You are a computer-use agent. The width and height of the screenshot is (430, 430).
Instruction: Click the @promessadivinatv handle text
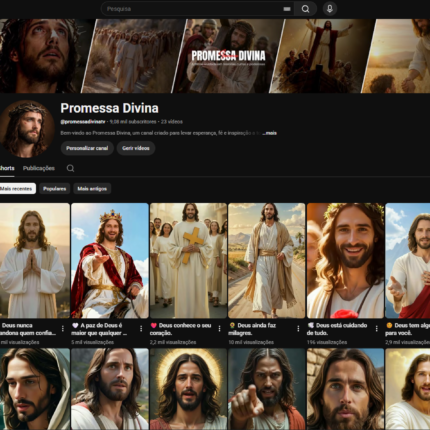pos(83,122)
